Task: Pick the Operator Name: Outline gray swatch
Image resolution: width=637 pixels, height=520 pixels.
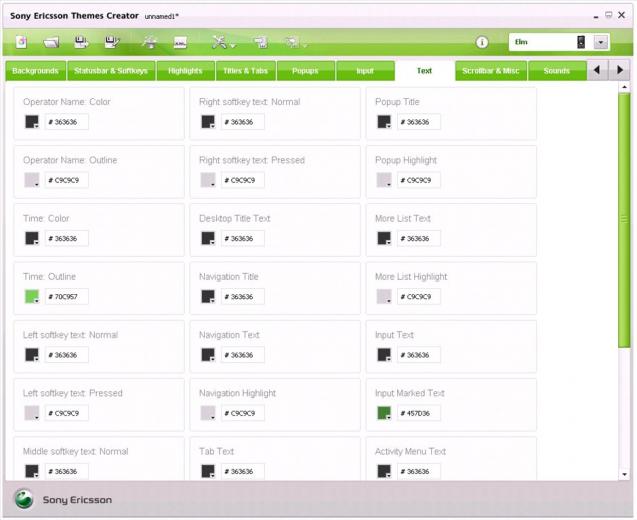Action: (x=32, y=180)
